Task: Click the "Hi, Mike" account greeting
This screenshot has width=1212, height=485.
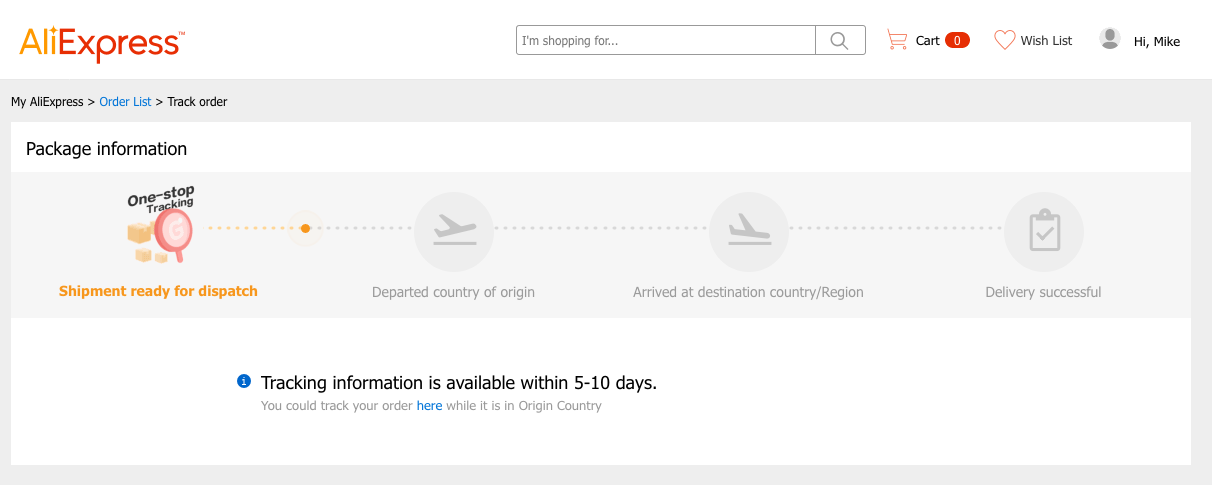Action: (x=1157, y=41)
